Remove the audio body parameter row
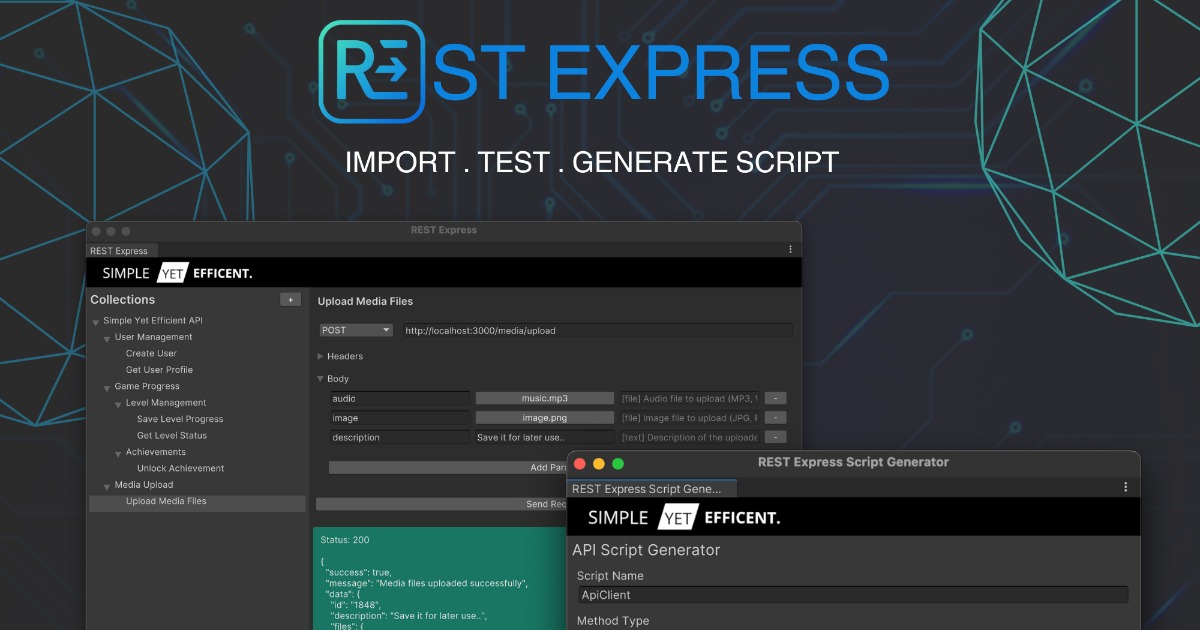The image size is (1200, 630). tap(775, 398)
